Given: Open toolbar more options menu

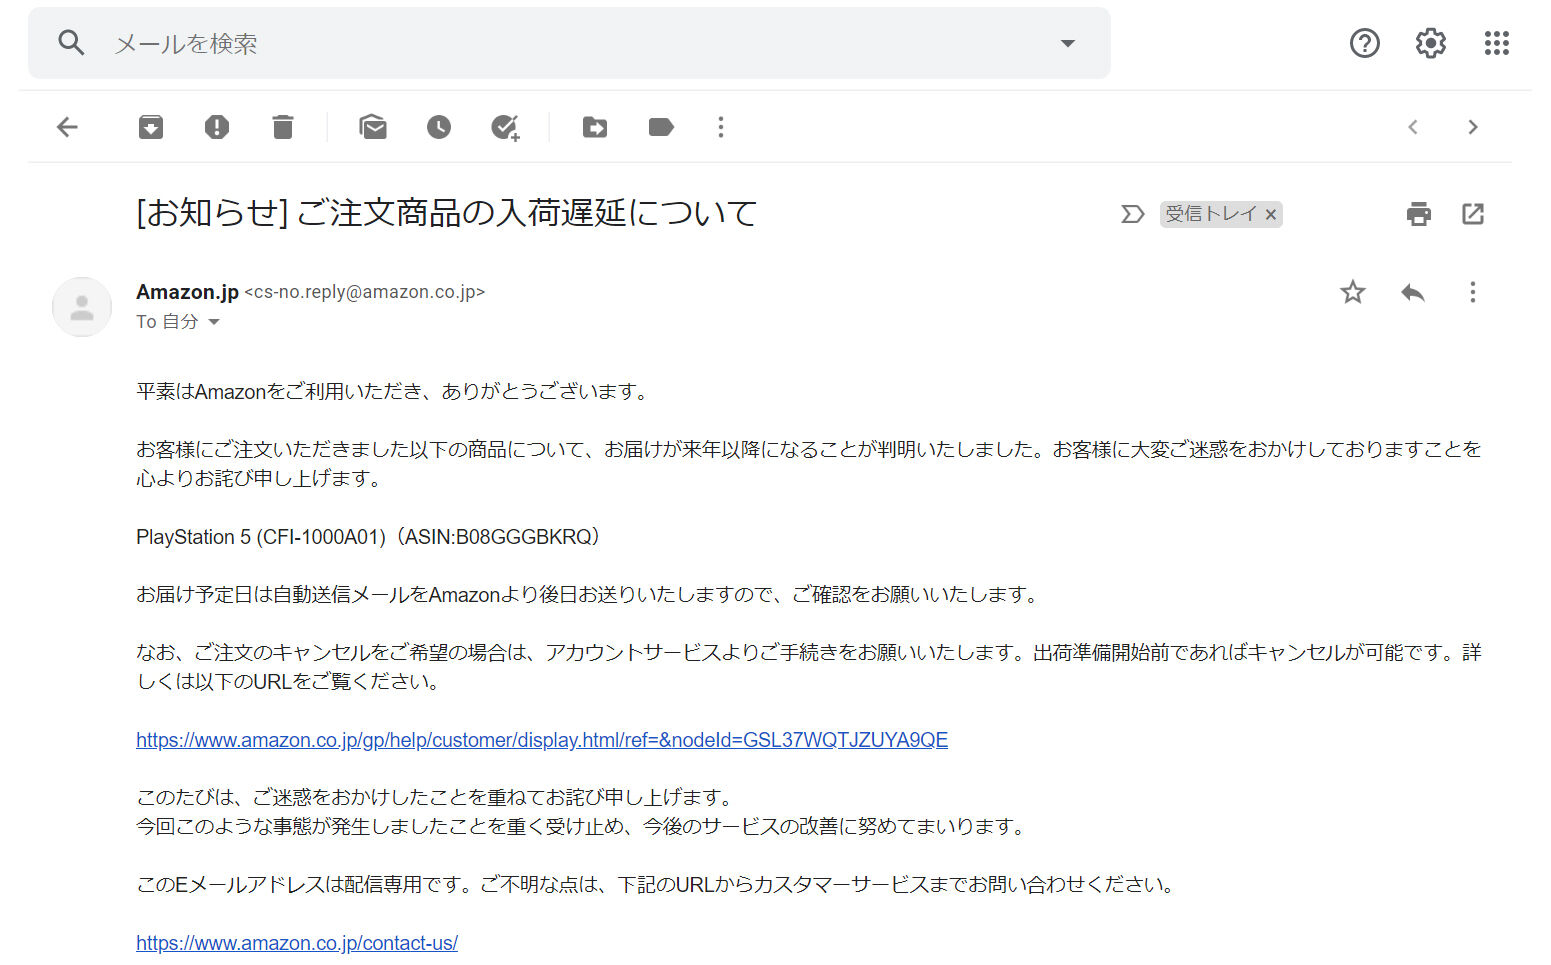Looking at the screenshot, I should (x=721, y=127).
